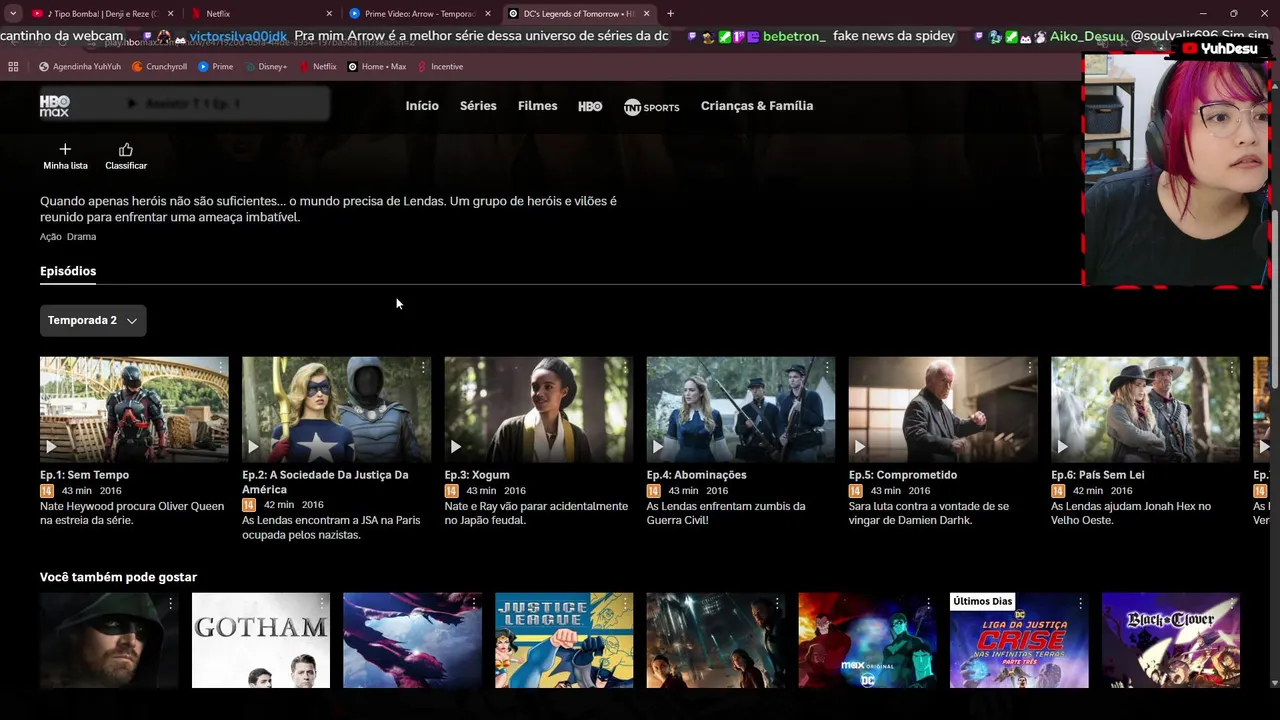This screenshot has width=1280, height=720.
Task: Close the DC's Legends of Tomorrow tab
Action: (646, 14)
